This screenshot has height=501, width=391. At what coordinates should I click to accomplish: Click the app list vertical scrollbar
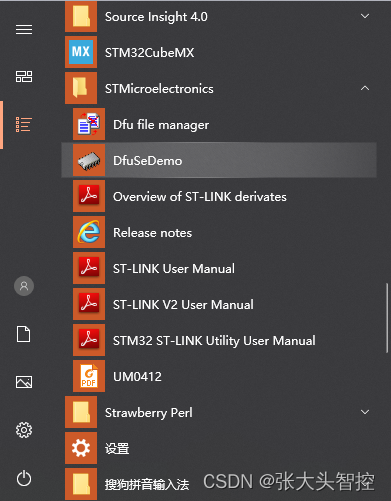coord(387,318)
